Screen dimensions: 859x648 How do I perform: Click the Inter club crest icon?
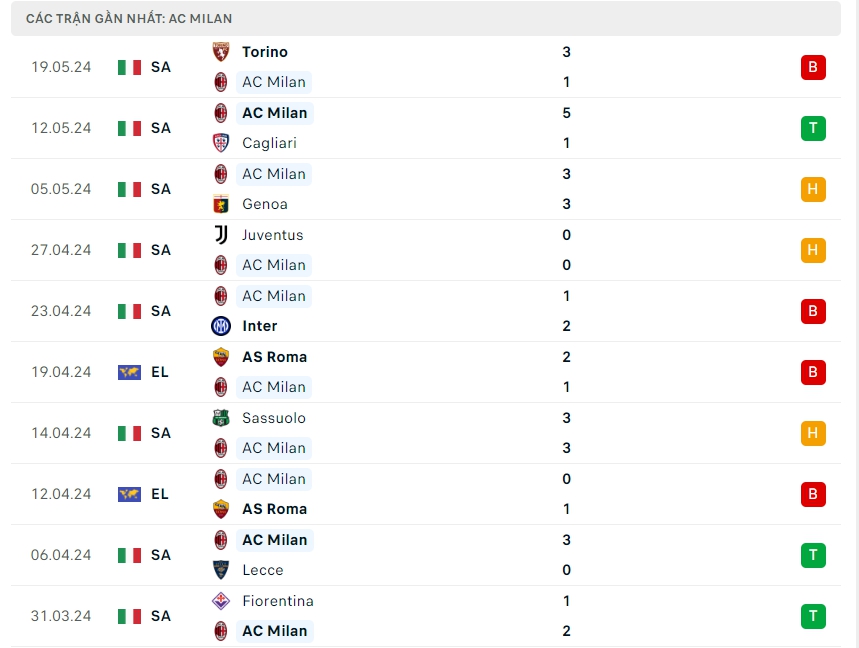tap(221, 326)
